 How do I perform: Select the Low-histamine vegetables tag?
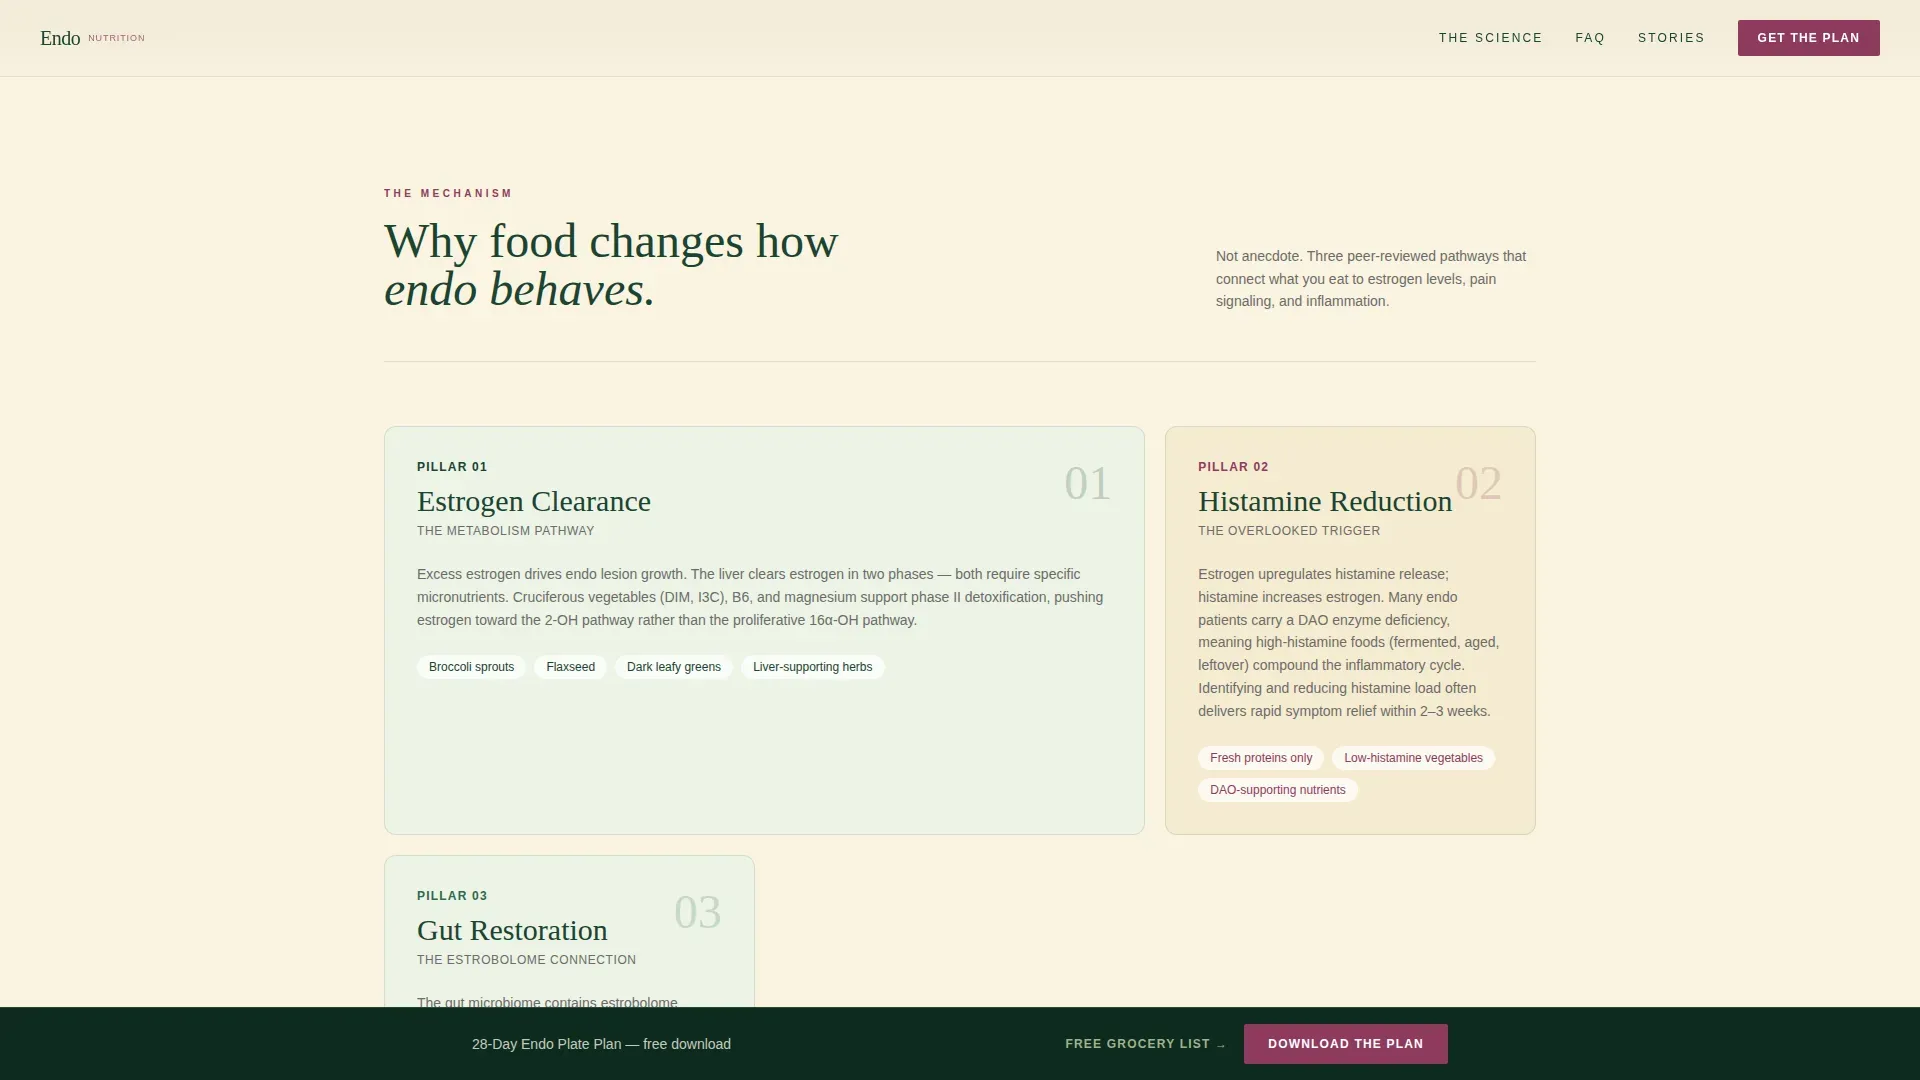[1413, 758]
